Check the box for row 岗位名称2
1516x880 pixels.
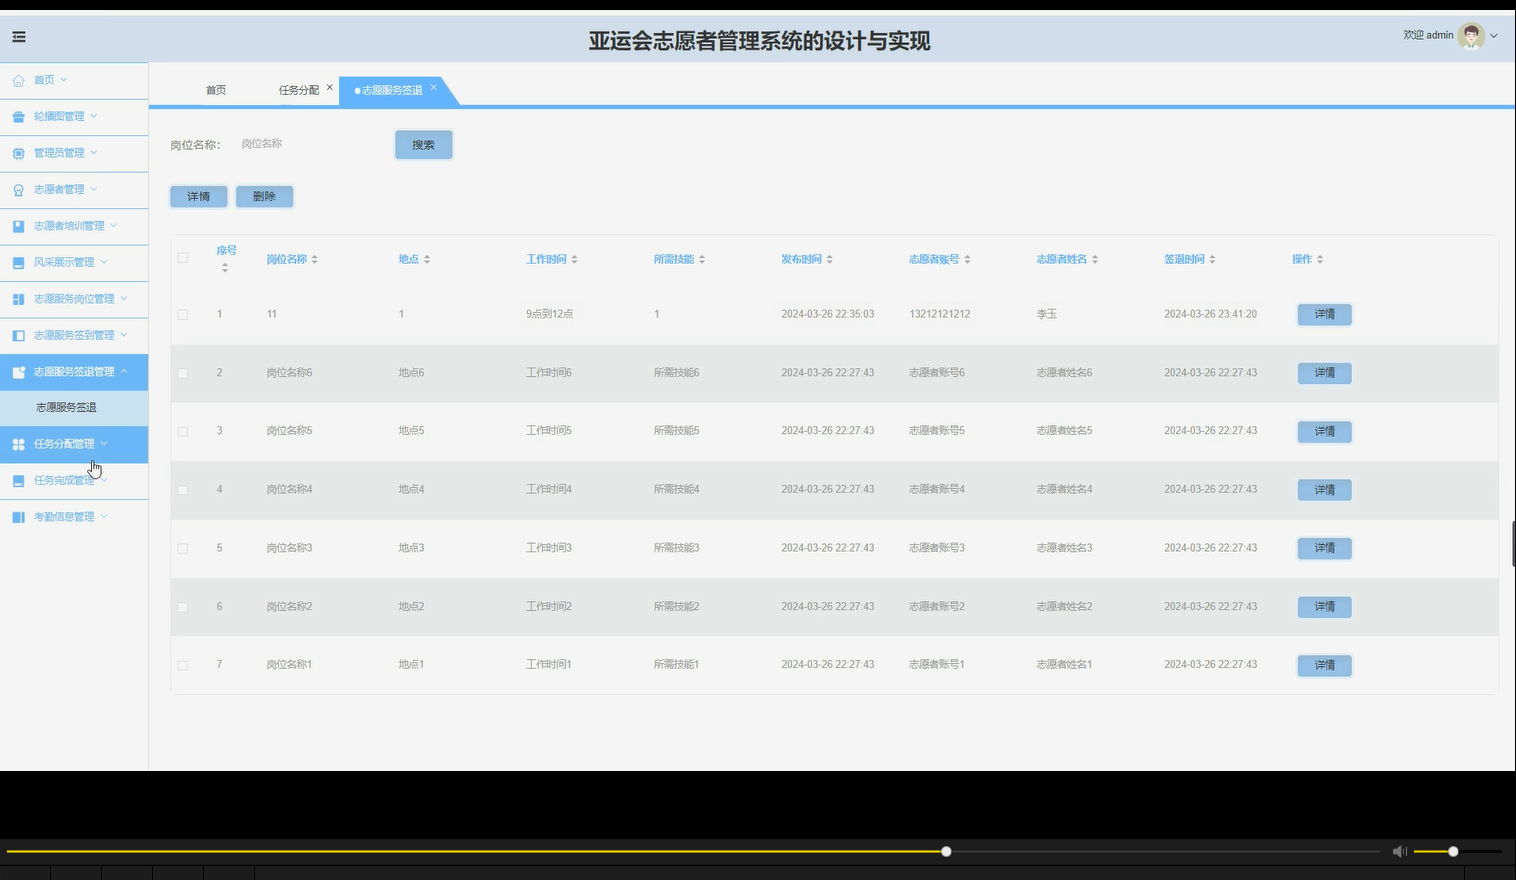click(x=183, y=607)
